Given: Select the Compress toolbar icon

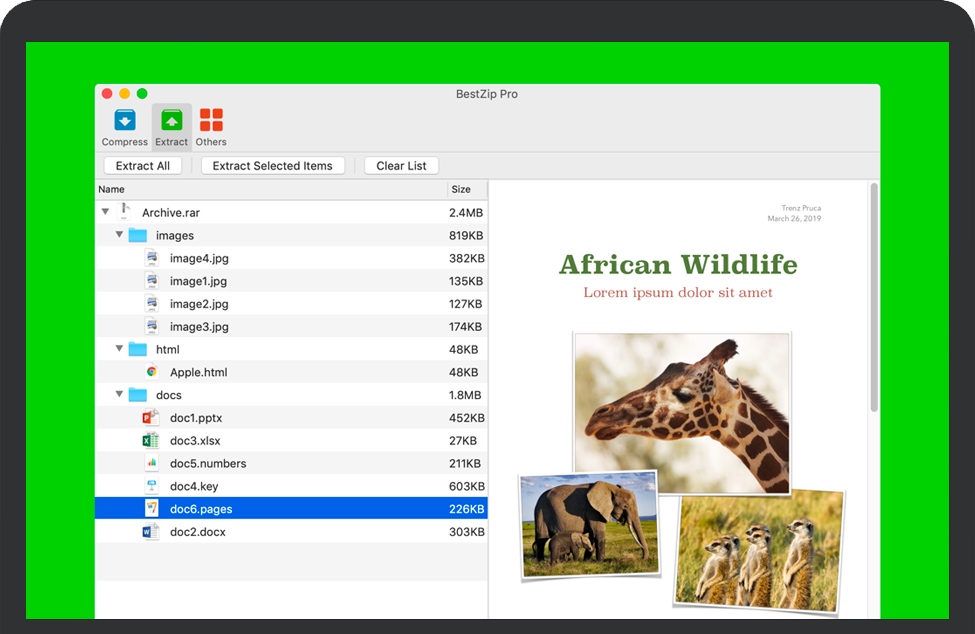Looking at the screenshot, I should pos(124,122).
